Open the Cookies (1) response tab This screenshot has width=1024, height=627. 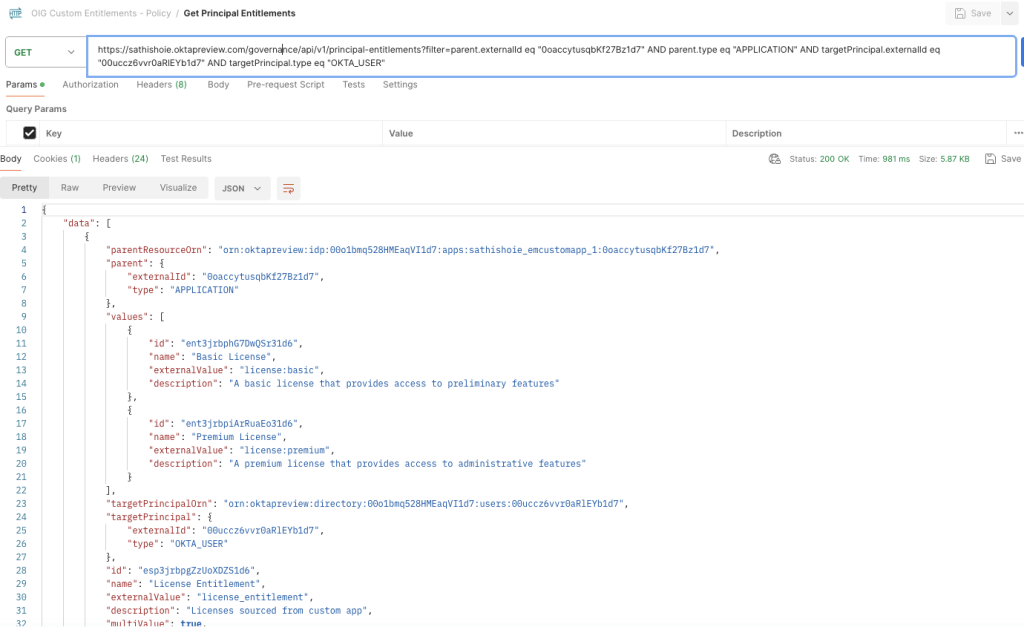coord(57,159)
